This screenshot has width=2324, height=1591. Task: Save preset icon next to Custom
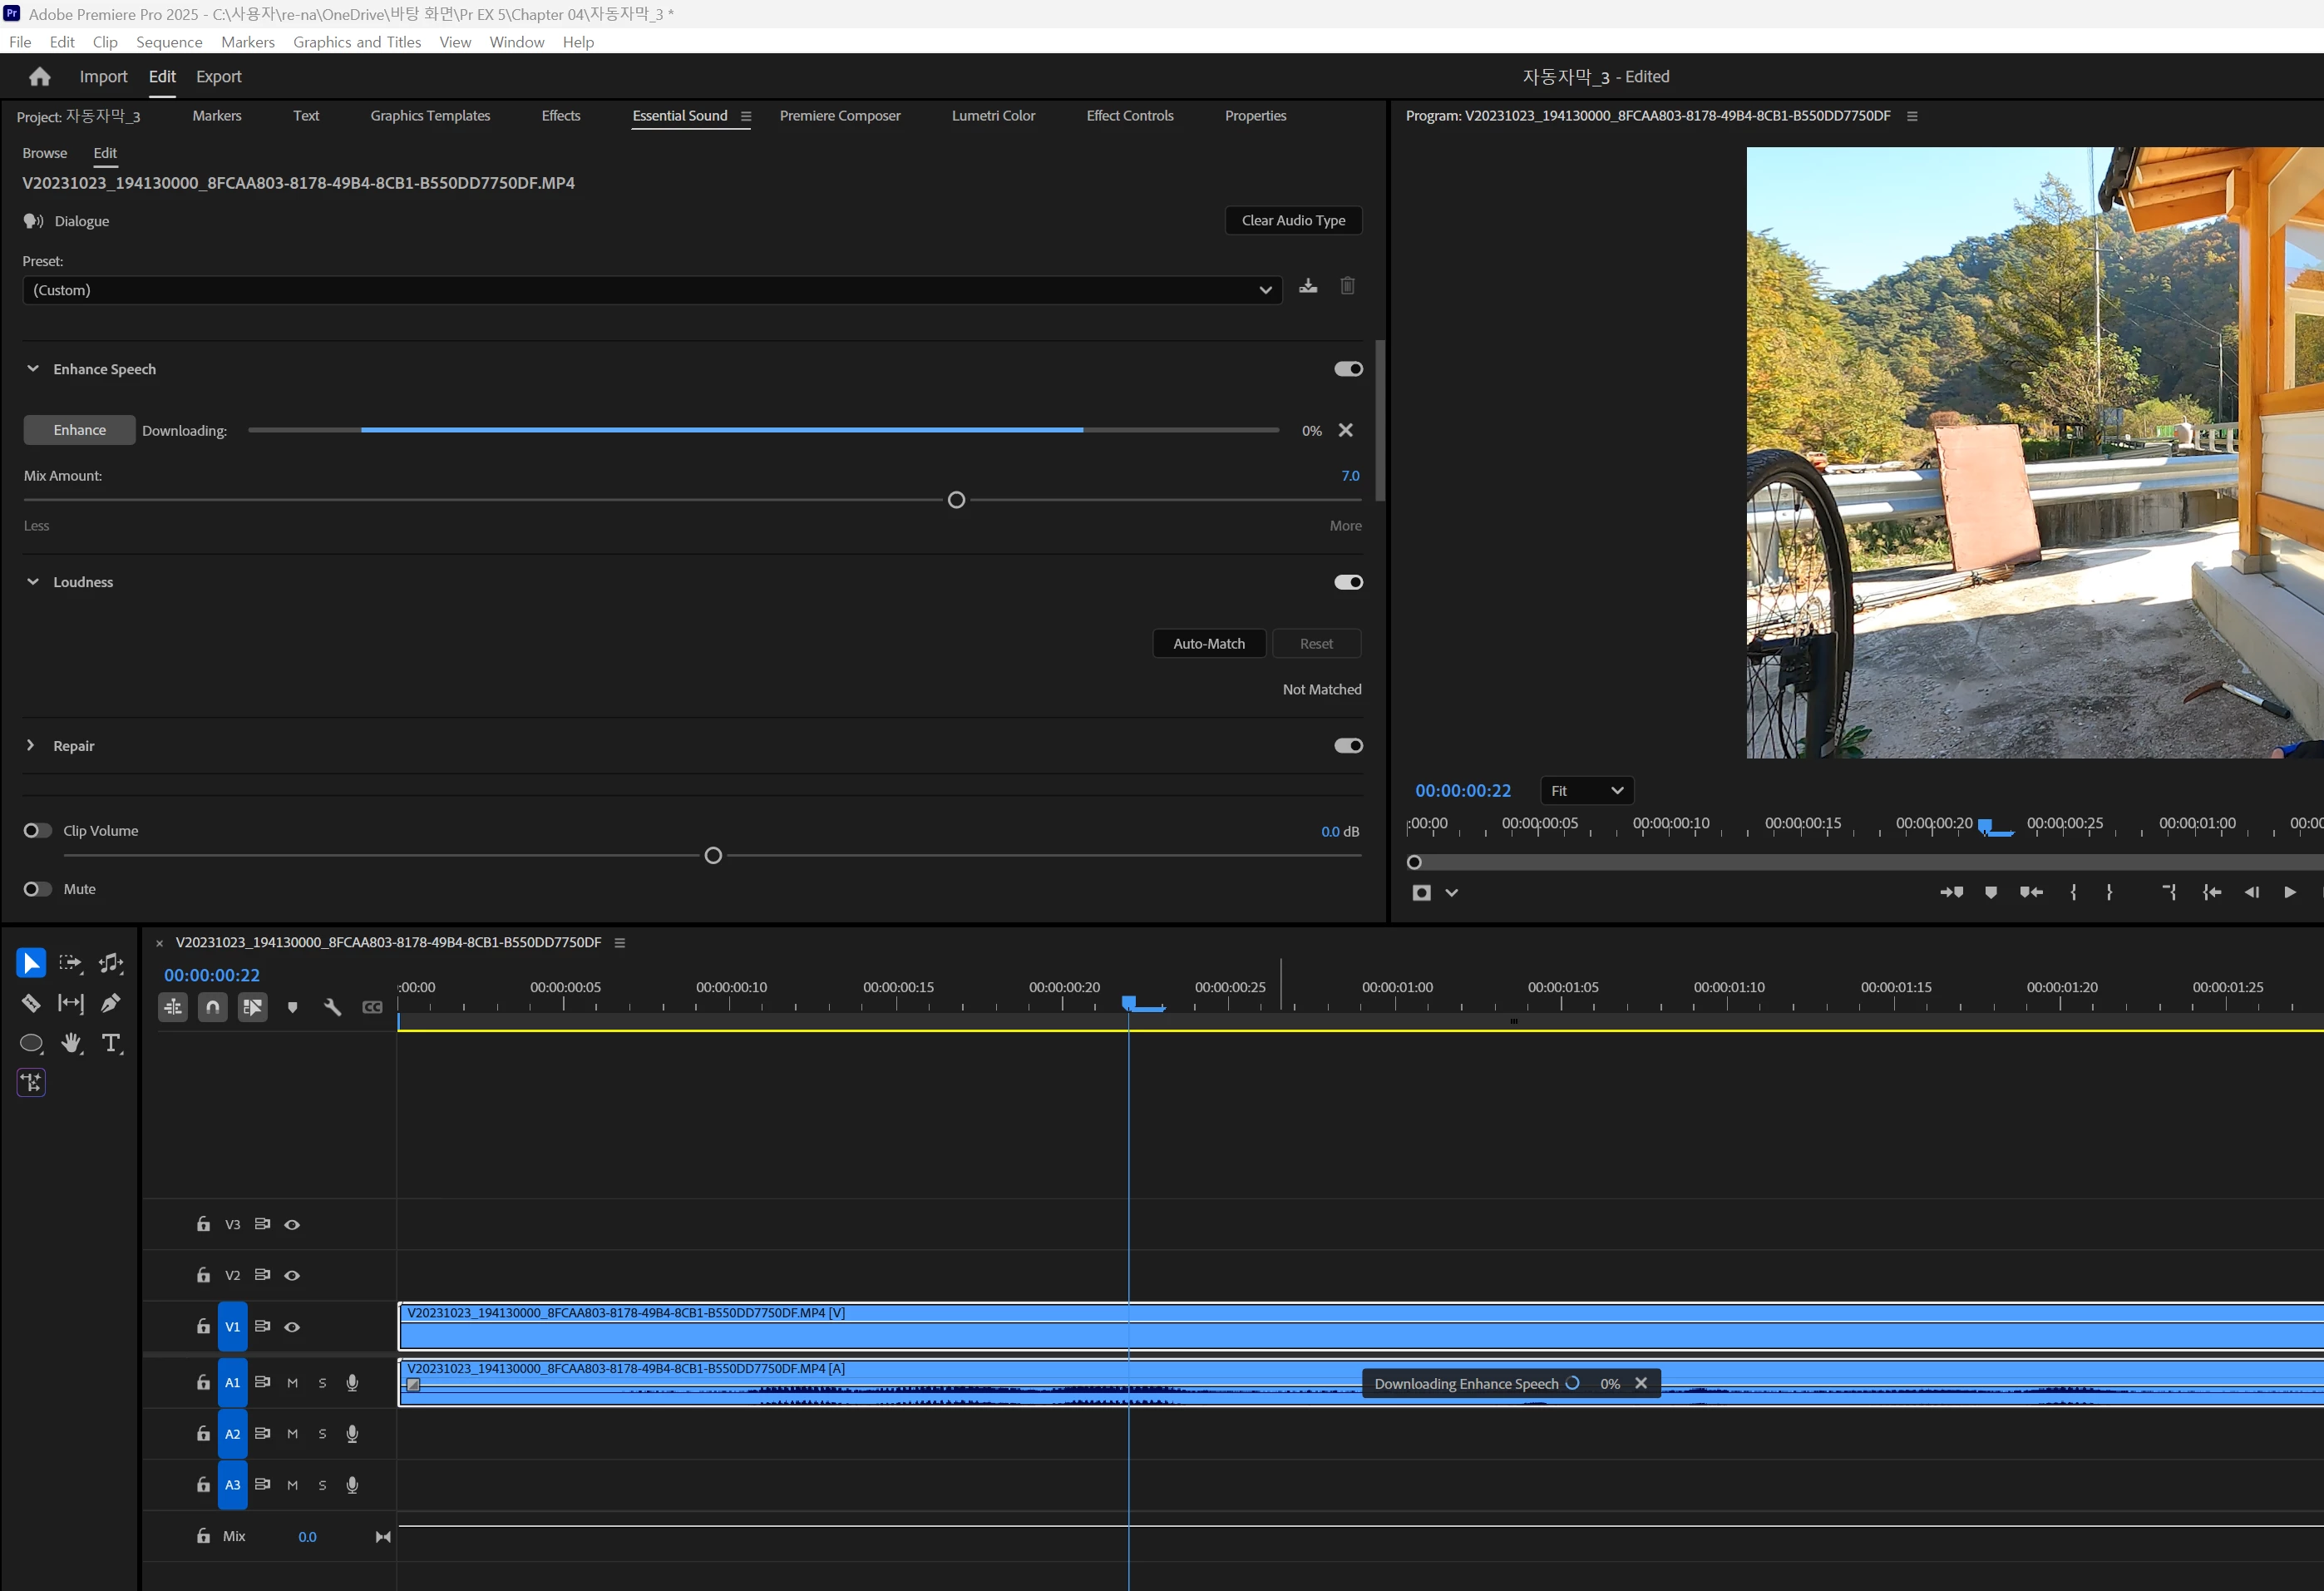tap(1308, 287)
